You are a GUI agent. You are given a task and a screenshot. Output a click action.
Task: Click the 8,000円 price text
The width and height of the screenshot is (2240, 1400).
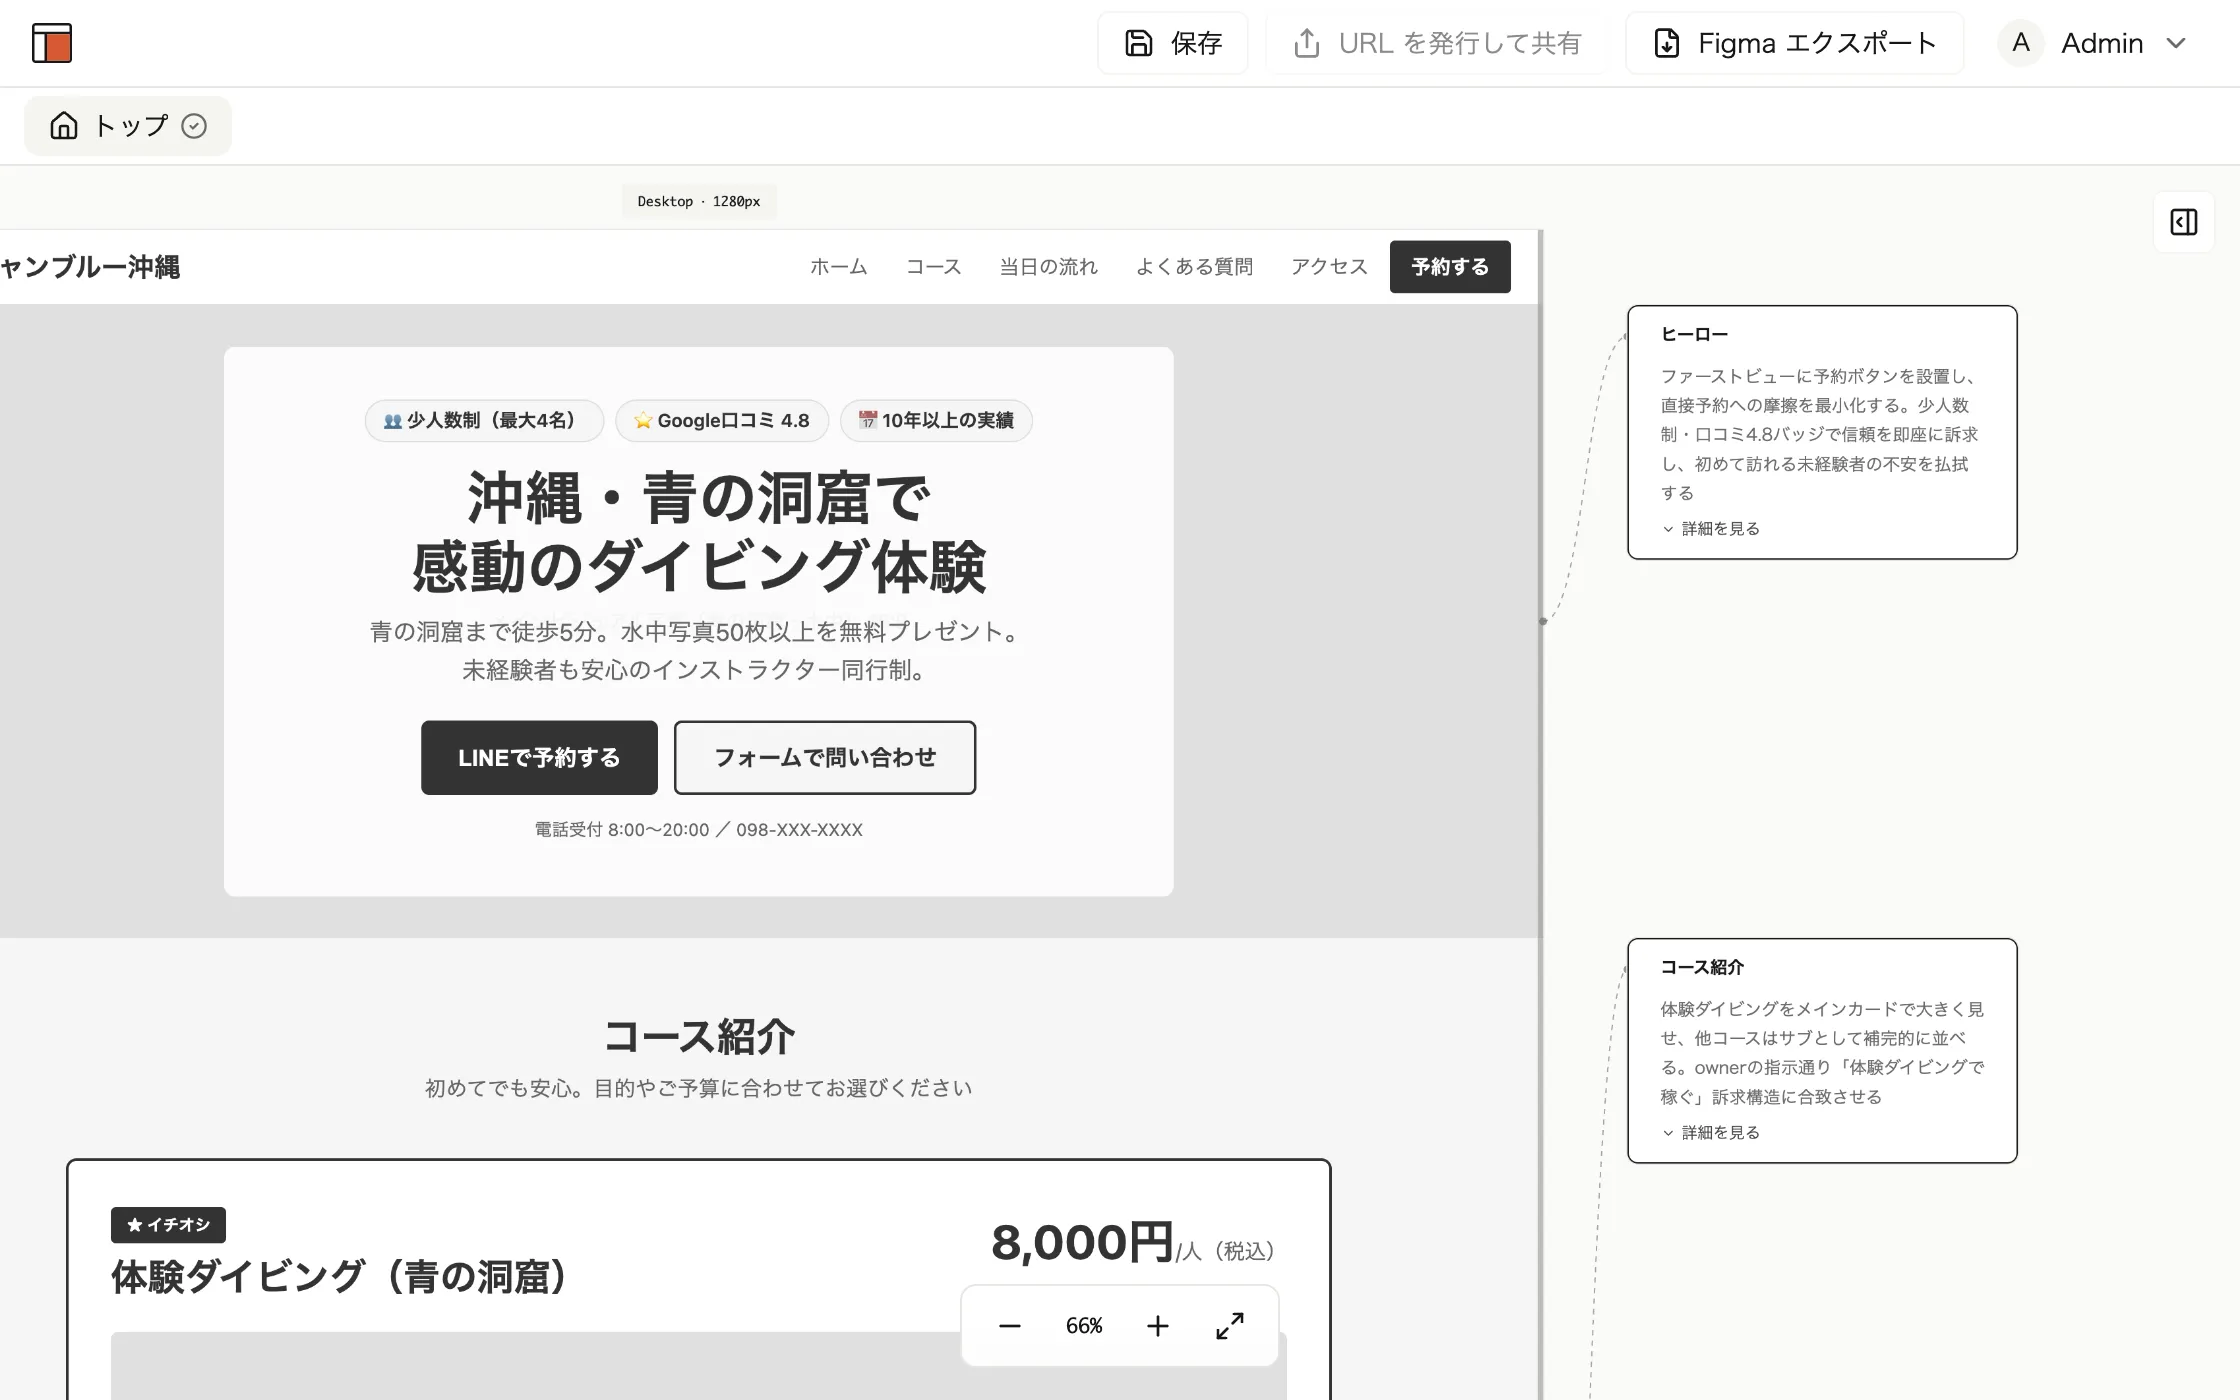point(1082,1243)
